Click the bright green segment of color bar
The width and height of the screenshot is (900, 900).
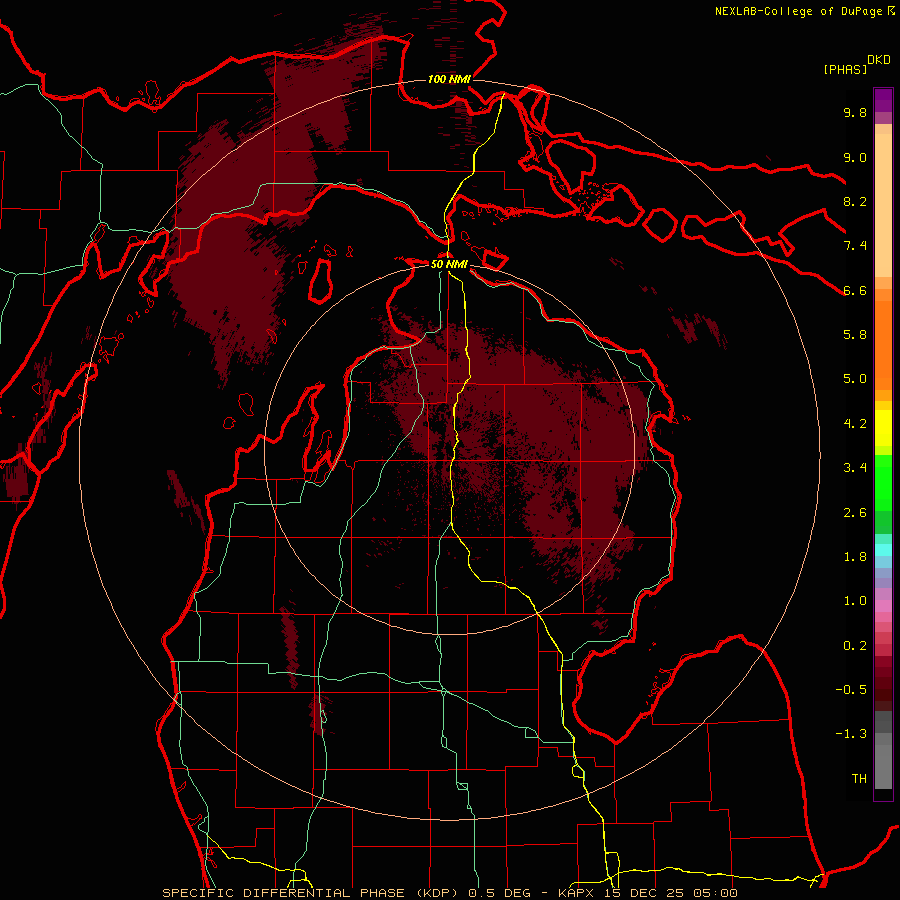click(x=883, y=483)
